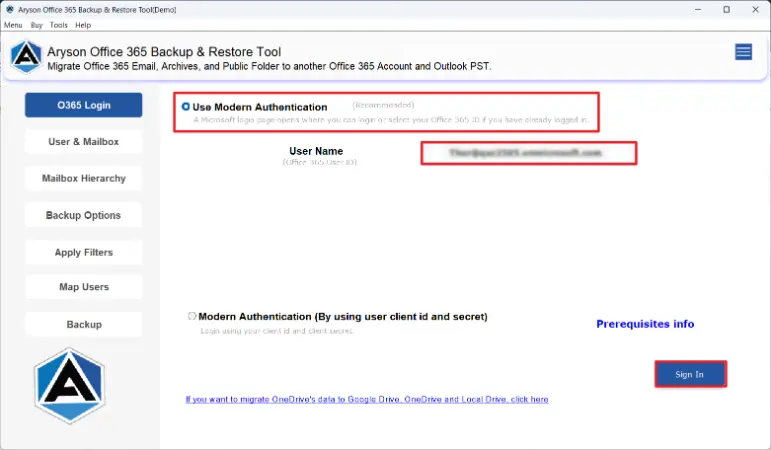Open Apply Filters step
This screenshot has width=771, height=450.
point(84,252)
